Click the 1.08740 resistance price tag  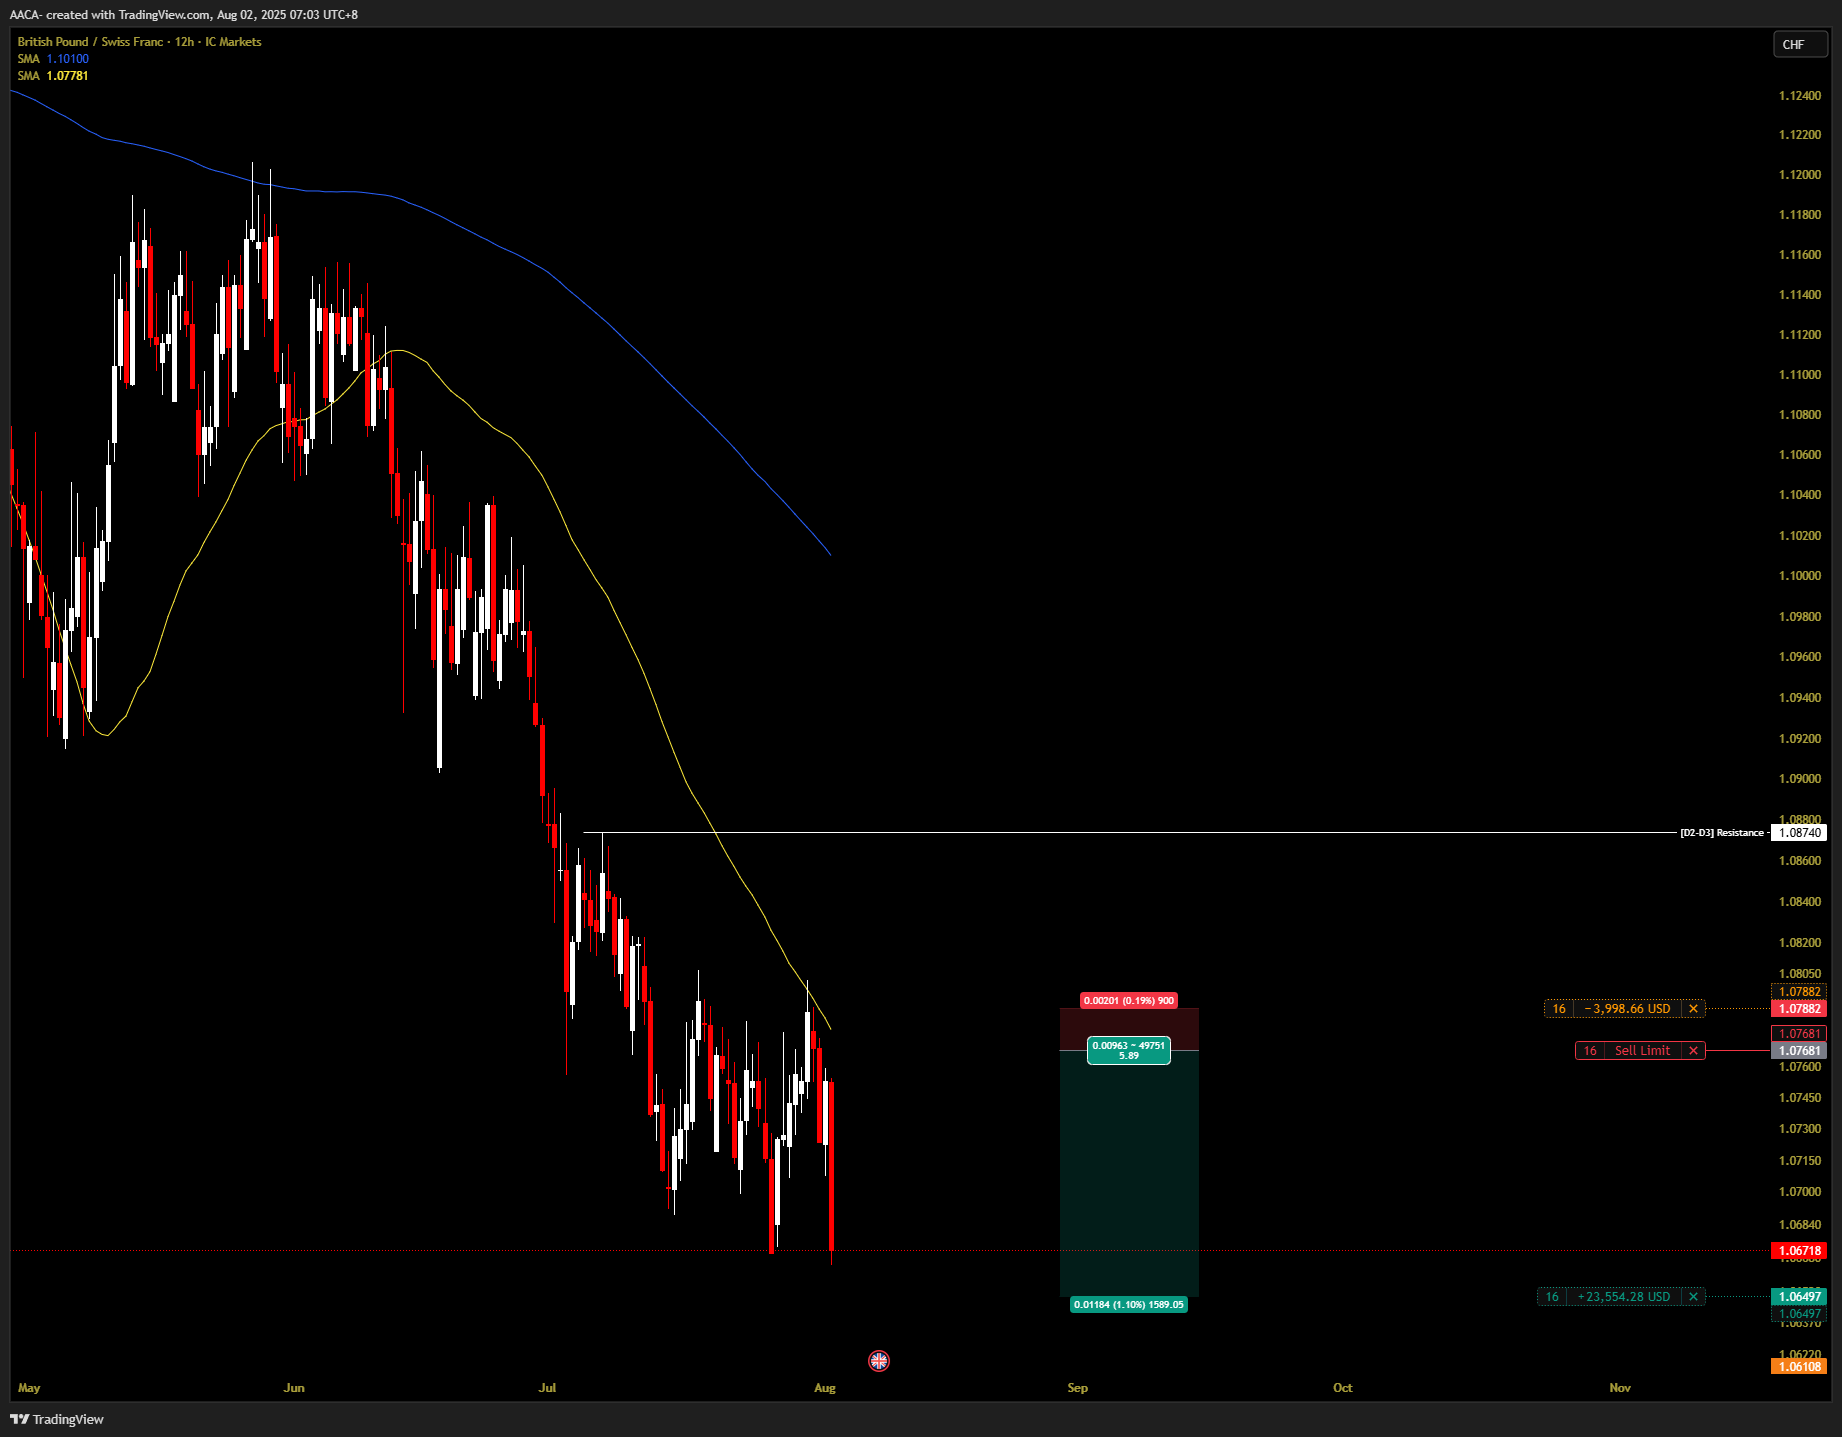tap(1799, 832)
